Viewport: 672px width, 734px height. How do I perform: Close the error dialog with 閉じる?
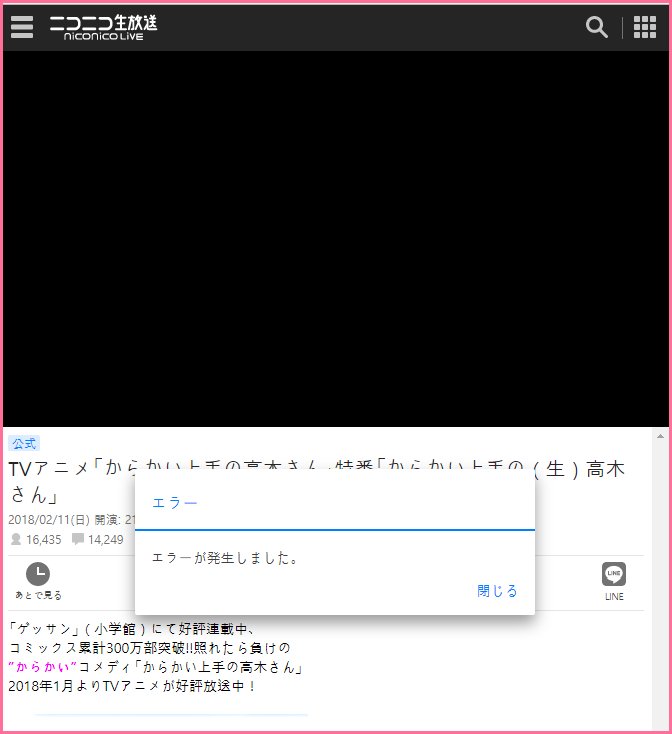[x=497, y=591]
